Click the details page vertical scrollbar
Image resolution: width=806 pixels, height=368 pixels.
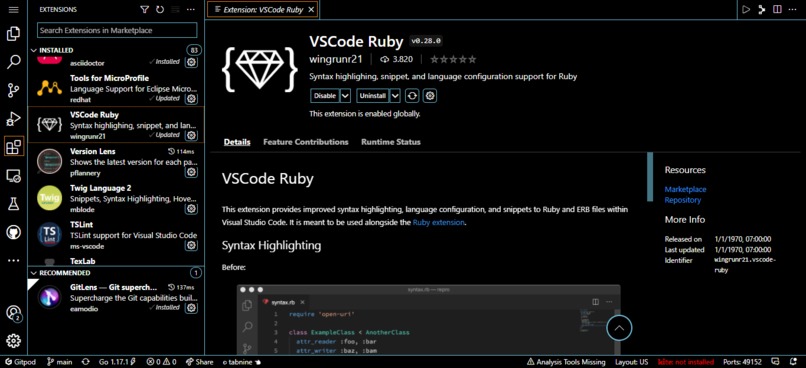tap(650, 176)
